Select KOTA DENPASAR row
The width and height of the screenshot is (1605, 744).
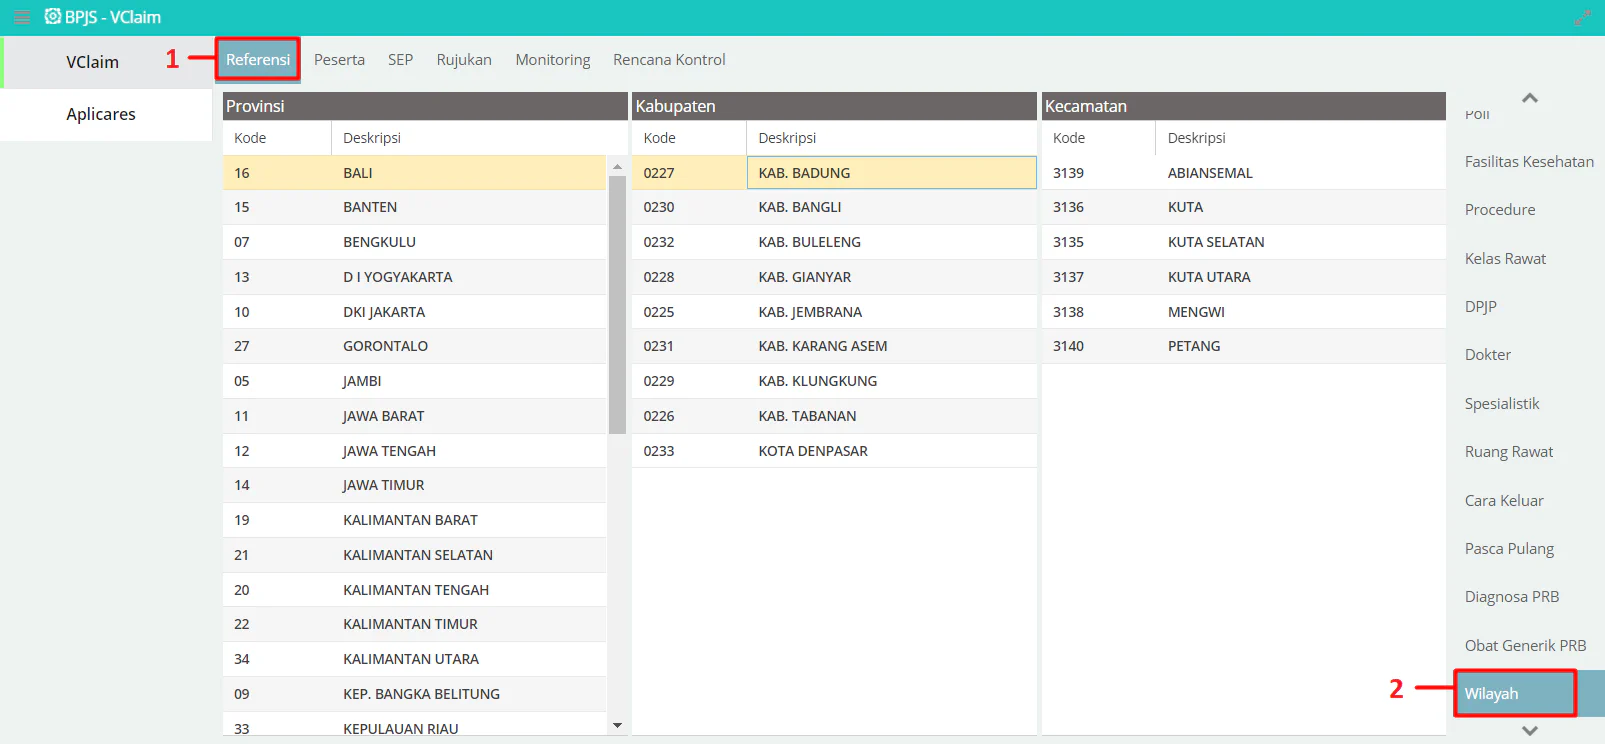[834, 451]
